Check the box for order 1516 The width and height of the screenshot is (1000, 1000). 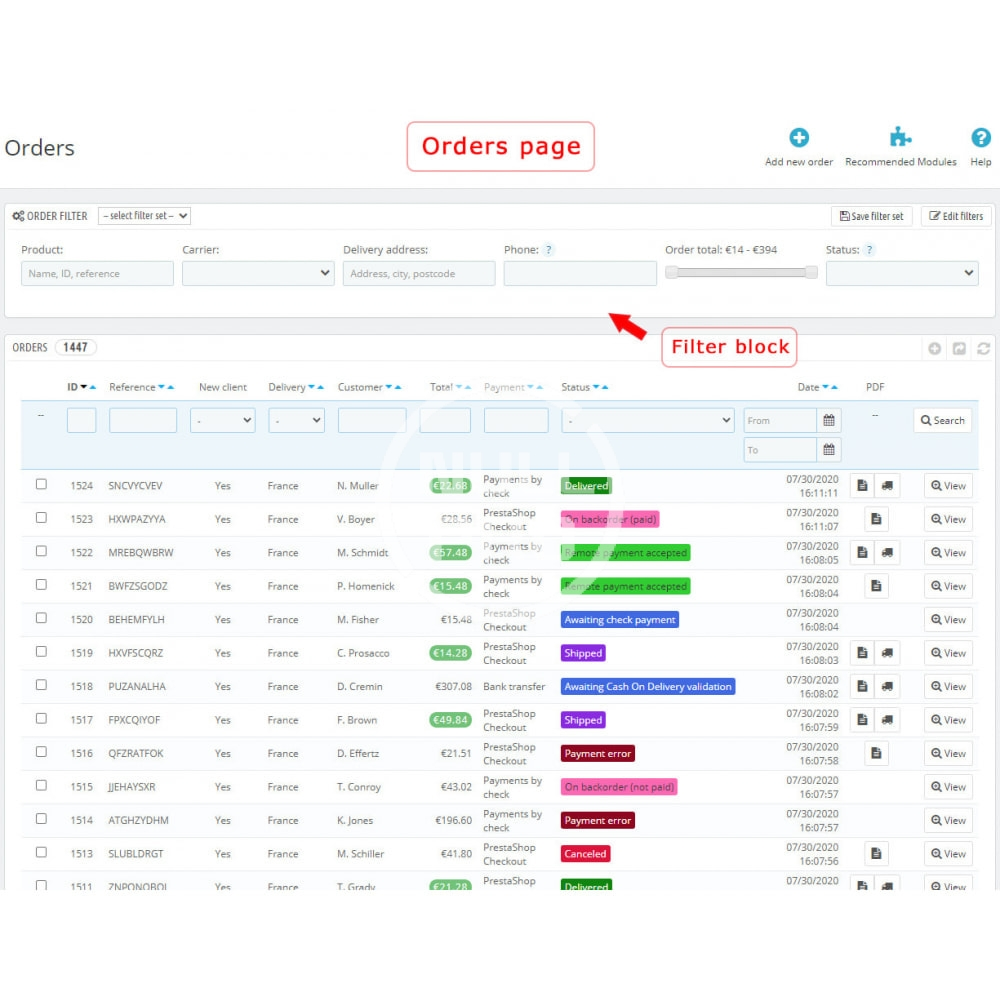tap(41, 752)
